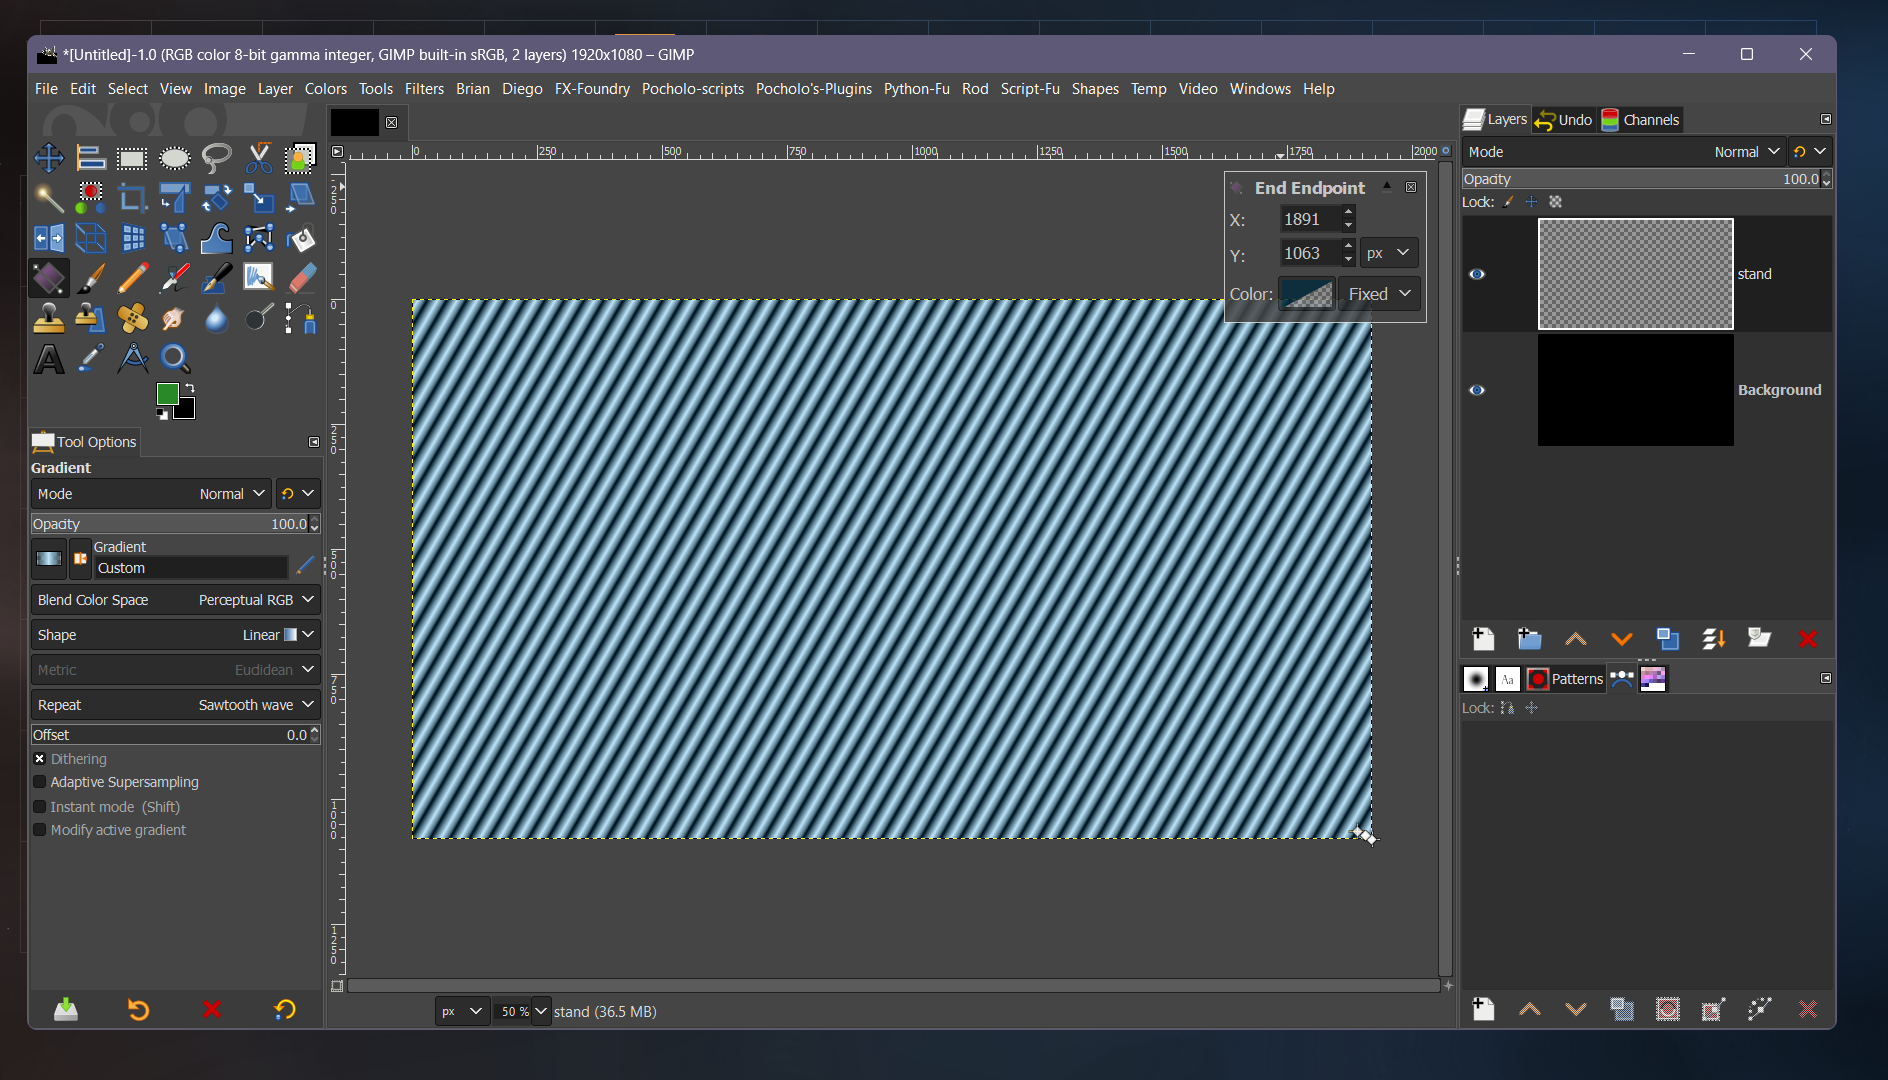Open the Script-Fu menu

pyautogui.click(x=1030, y=89)
